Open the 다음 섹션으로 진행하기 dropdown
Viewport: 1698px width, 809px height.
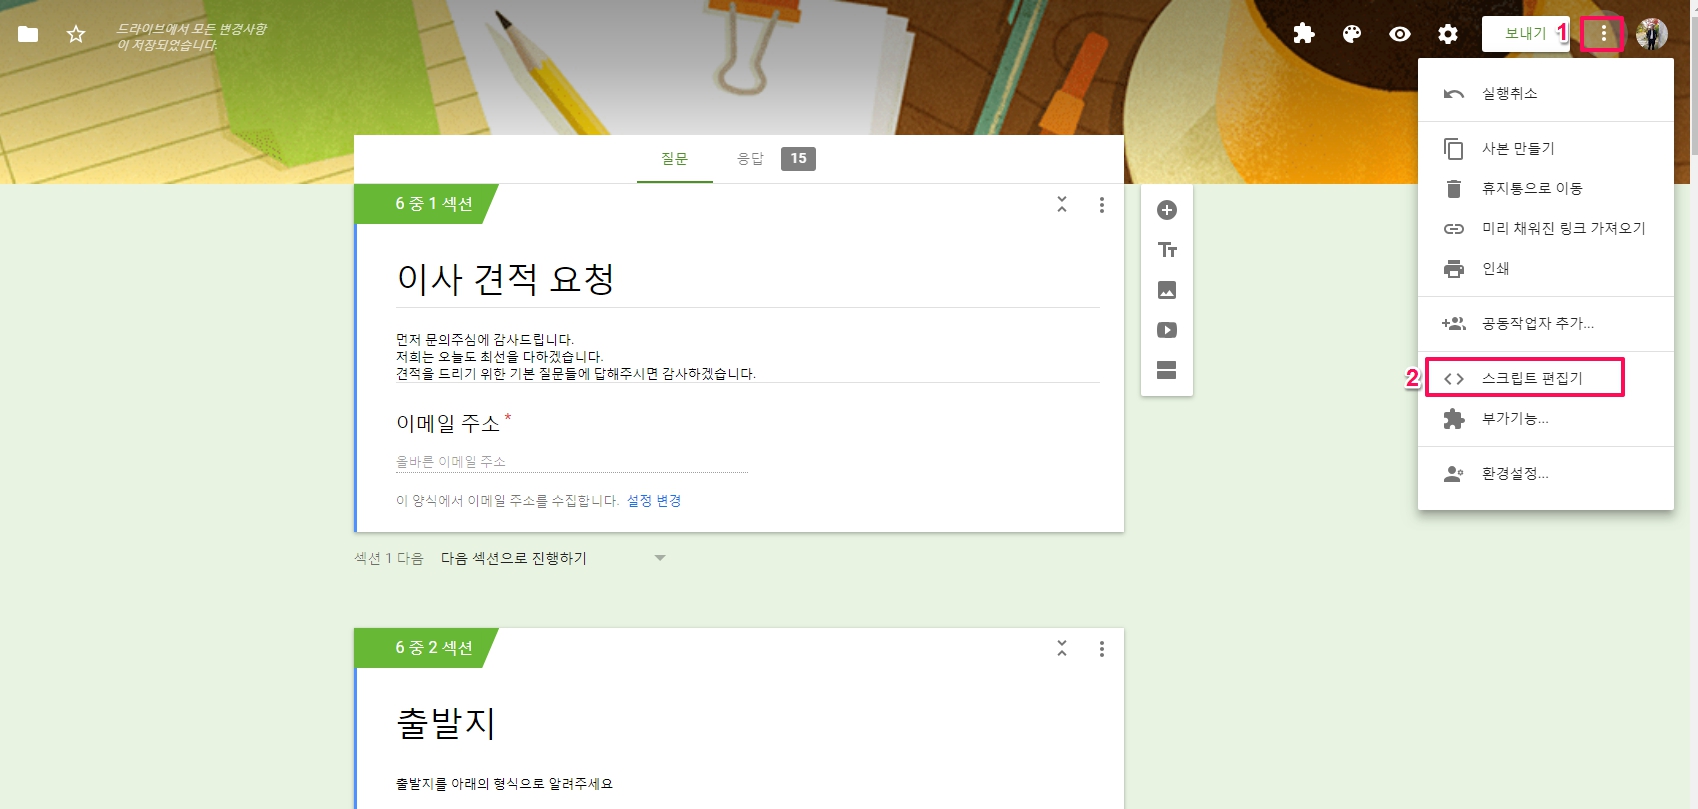[553, 558]
